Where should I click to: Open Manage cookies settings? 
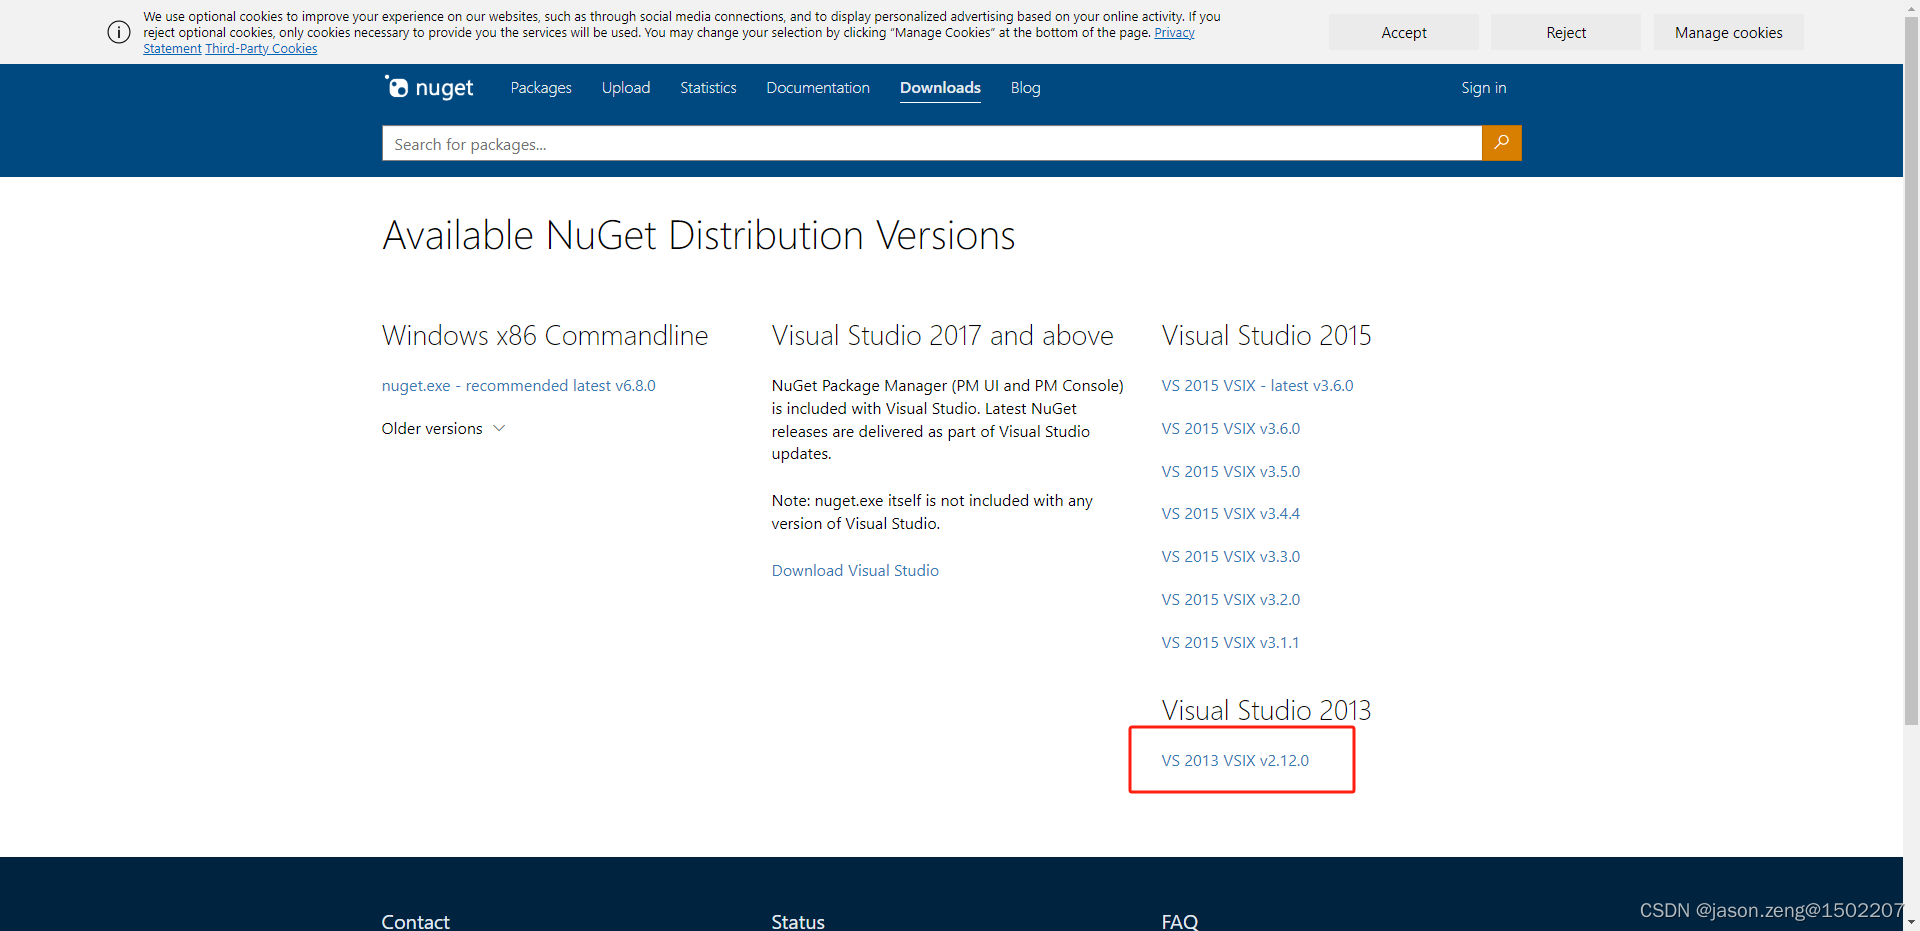[1728, 32]
